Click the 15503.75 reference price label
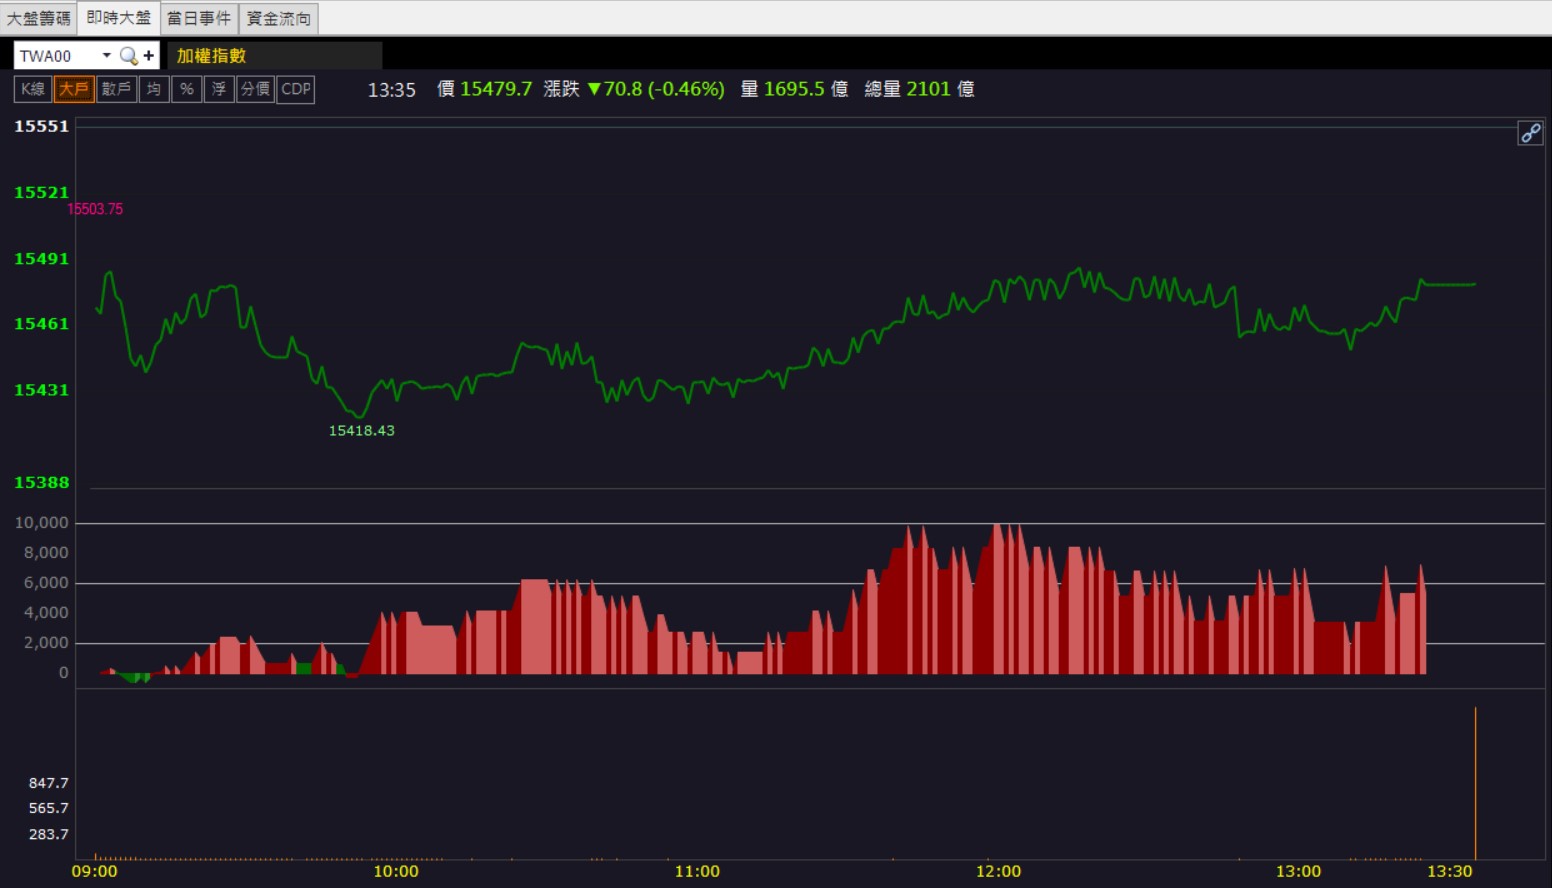Screen dimensions: 1552x888 coord(95,209)
